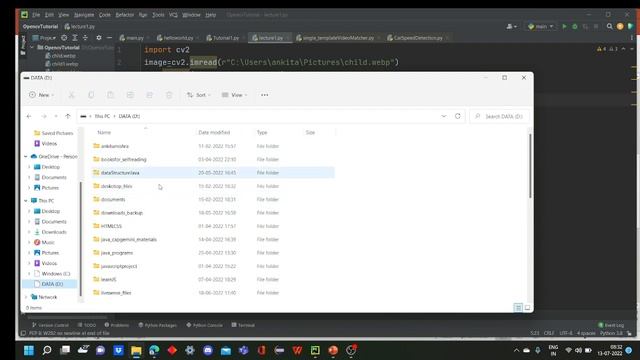Open the Tools menu in PyCharm
Screen dimensions: 640x360
click(158, 15)
